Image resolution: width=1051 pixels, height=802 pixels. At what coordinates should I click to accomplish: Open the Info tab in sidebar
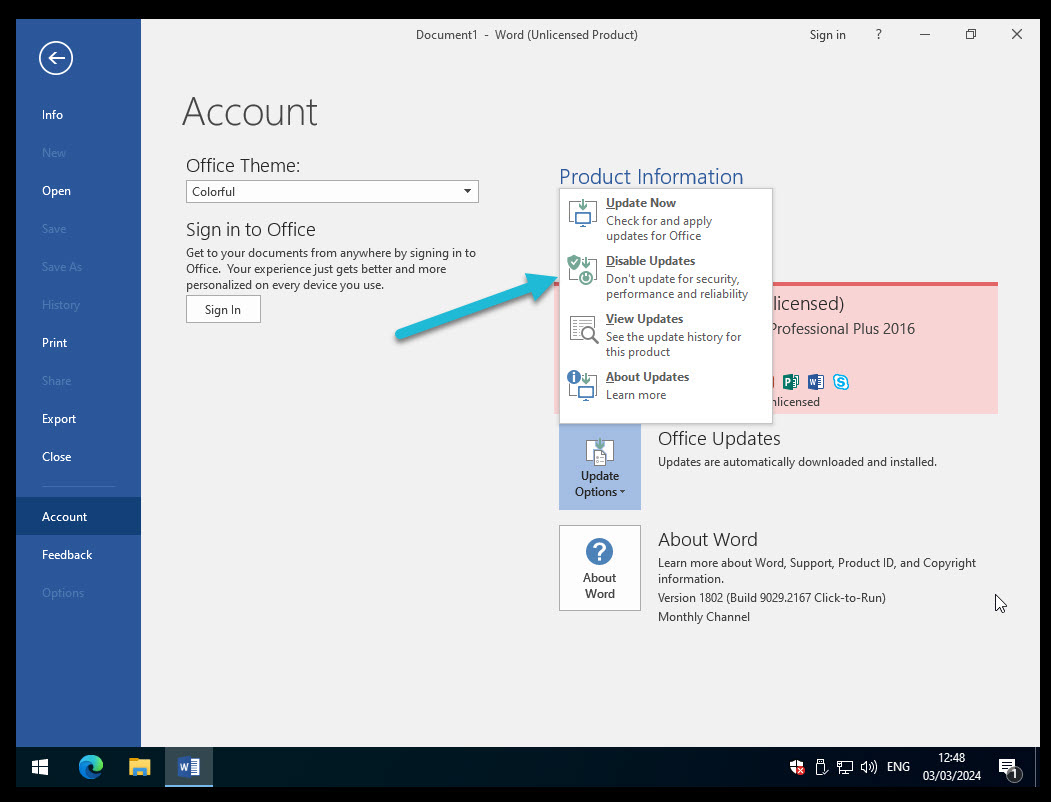(x=53, y=115)
